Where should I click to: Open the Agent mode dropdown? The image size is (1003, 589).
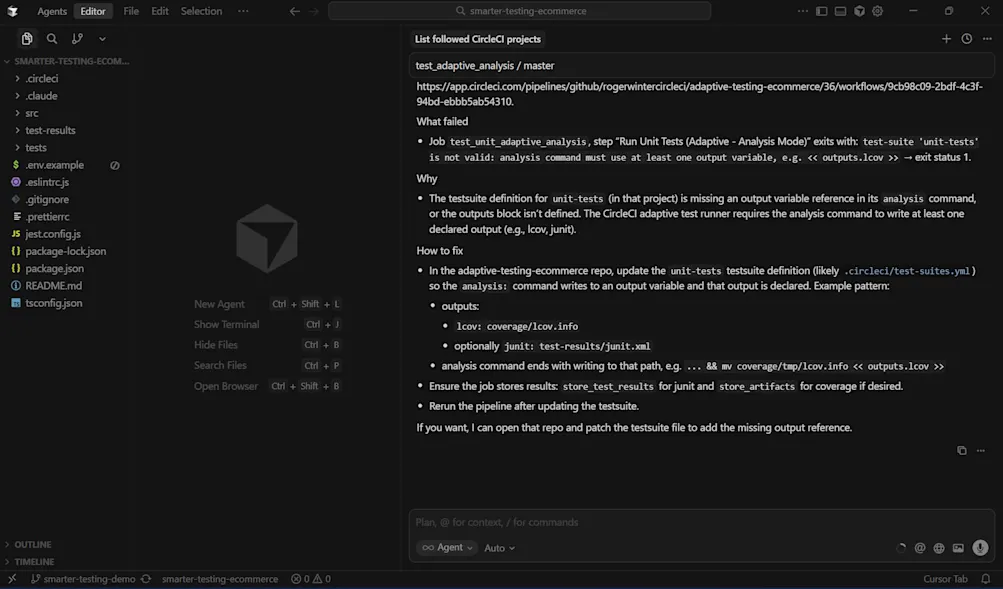(447, 547)
